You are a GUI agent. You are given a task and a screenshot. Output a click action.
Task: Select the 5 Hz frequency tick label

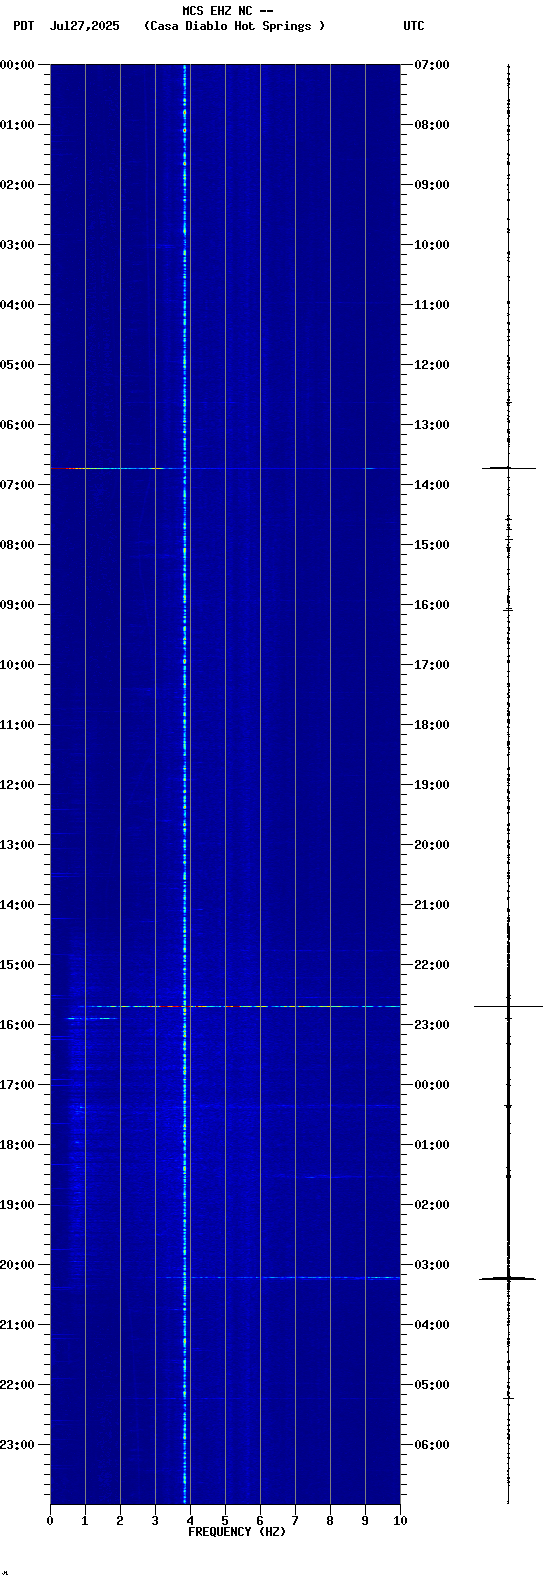pos(225,1521)
